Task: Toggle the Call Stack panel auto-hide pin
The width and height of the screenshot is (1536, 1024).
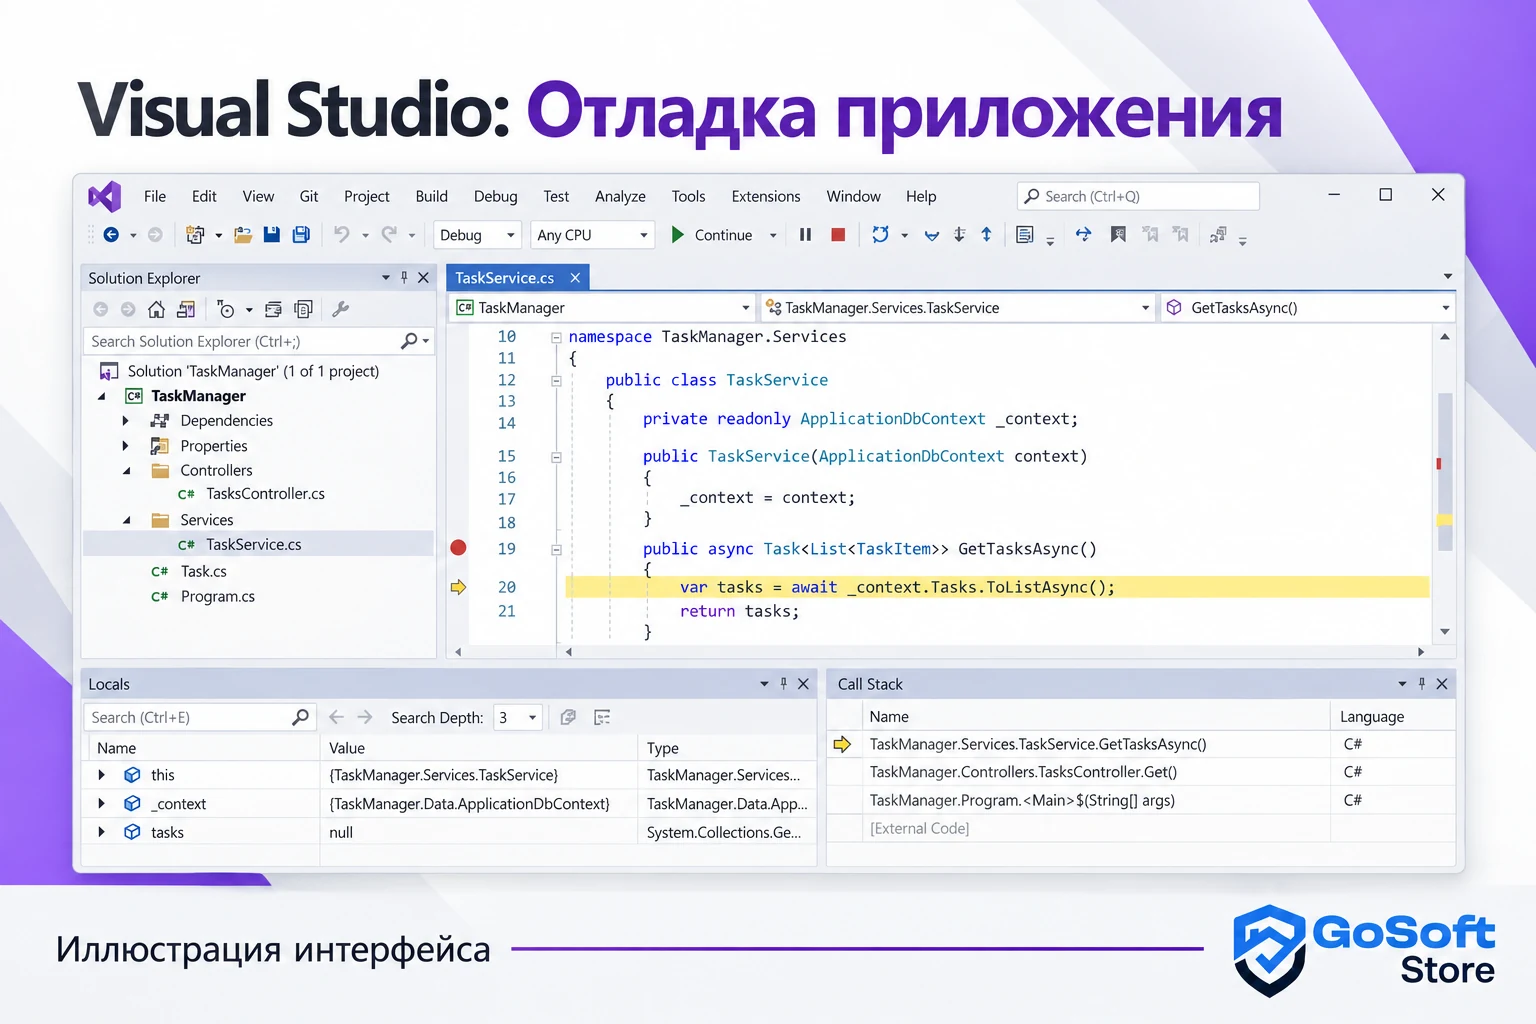Action: (x=1421, y=684)
